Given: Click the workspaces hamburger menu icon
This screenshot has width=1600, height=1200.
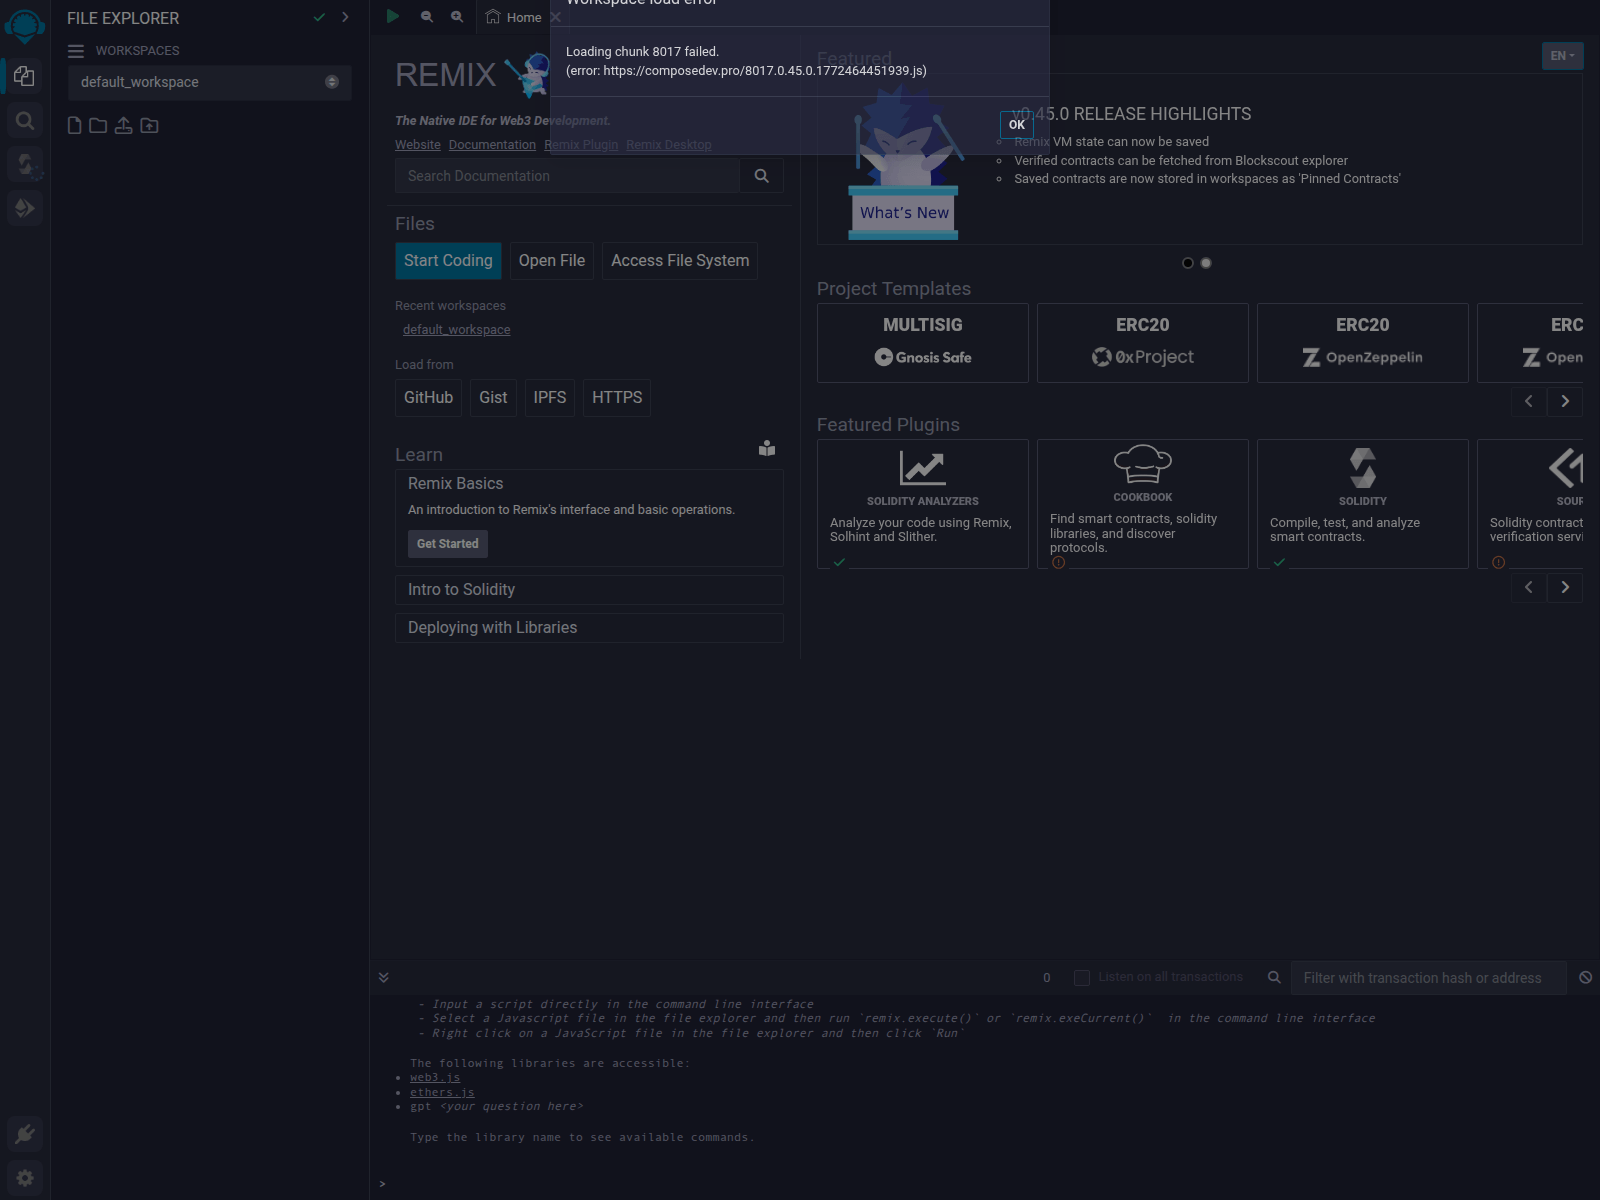Looking at the screenshot, I should click(x=76, y=51).
